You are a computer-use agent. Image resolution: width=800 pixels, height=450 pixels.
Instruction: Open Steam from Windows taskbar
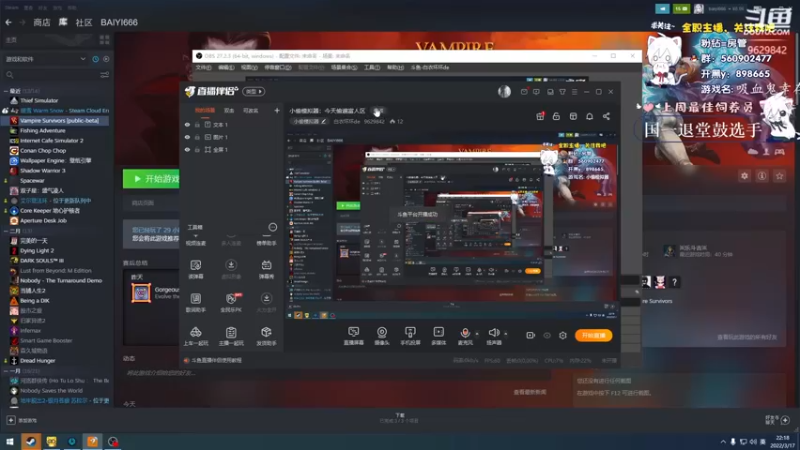[31, 441]
